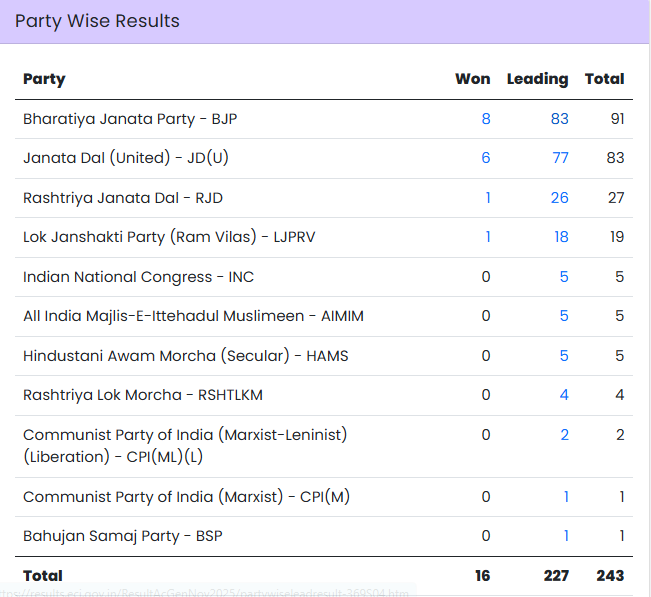The height and width of the screenshot is (597, 651).
Task: Click RSHTLKM total value 4
Action: coord(619,394)
